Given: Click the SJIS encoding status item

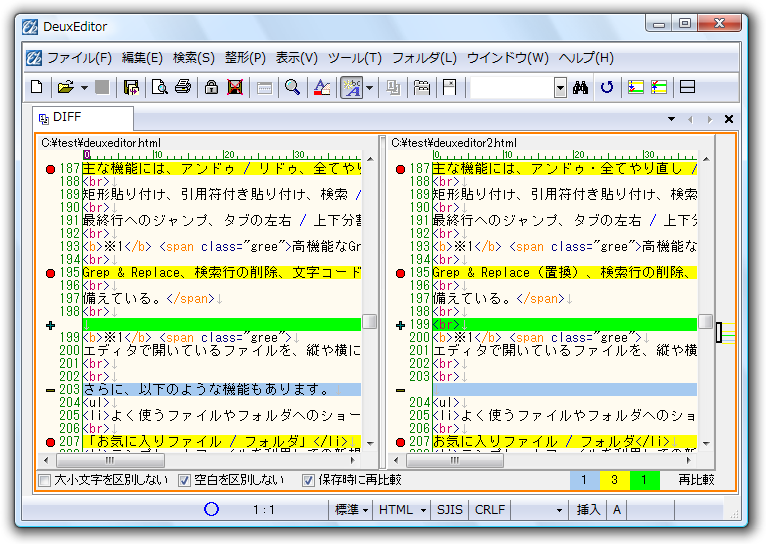Looking at the screenshot, I should click(449, 510).
